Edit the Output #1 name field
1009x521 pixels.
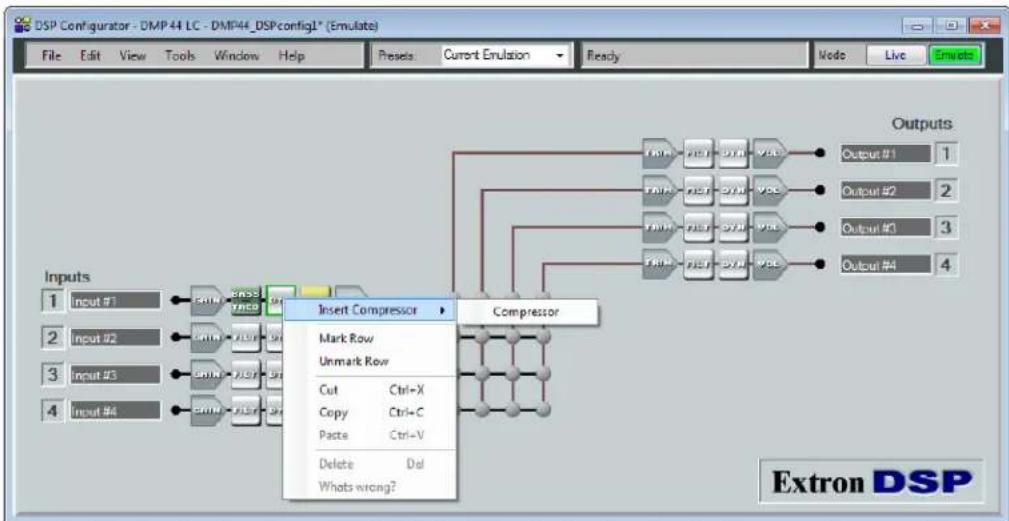885,154
